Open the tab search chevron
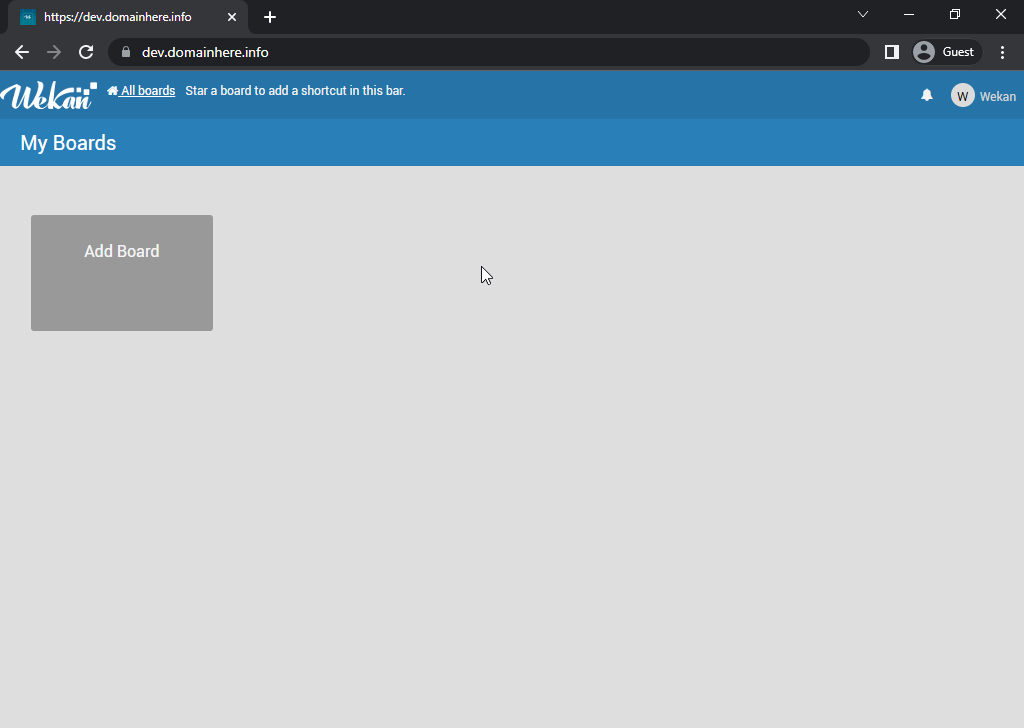This screenshot has height=728, width=1024. tap(863, 14)
